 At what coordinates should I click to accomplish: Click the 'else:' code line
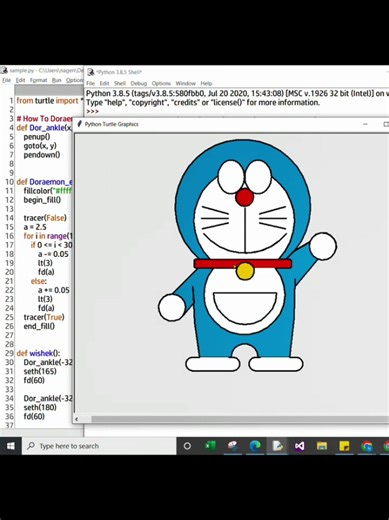[x=39, y=281]
